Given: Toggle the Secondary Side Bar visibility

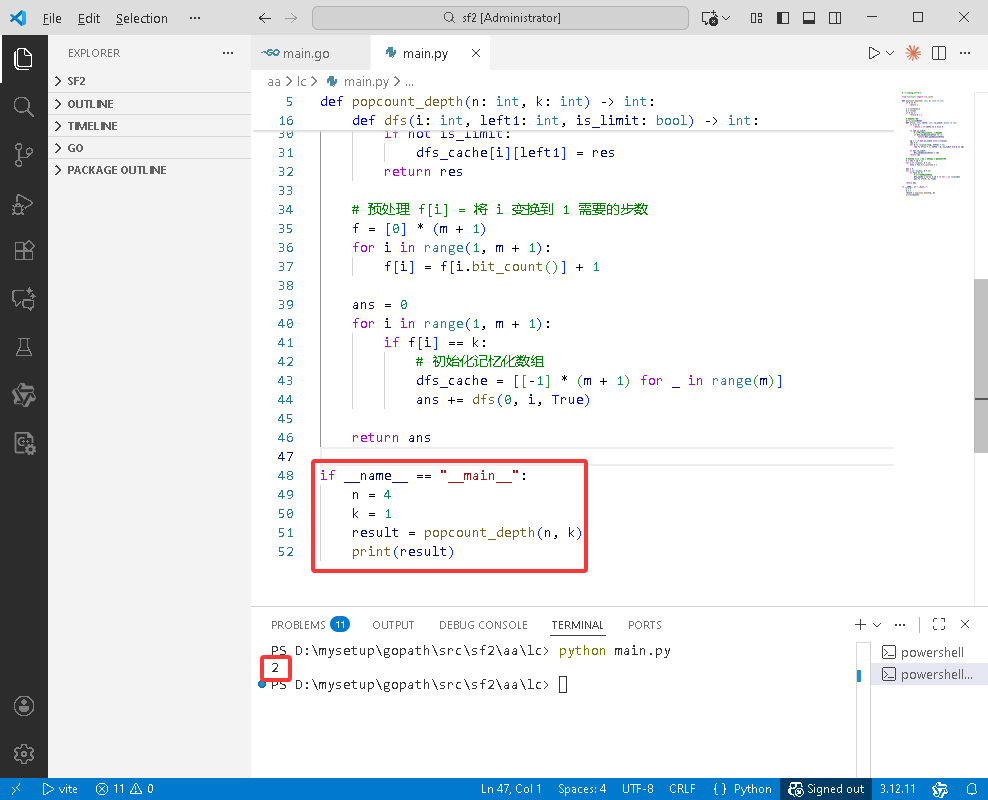Looking at the screenshot, I should [x=835, y=18].
